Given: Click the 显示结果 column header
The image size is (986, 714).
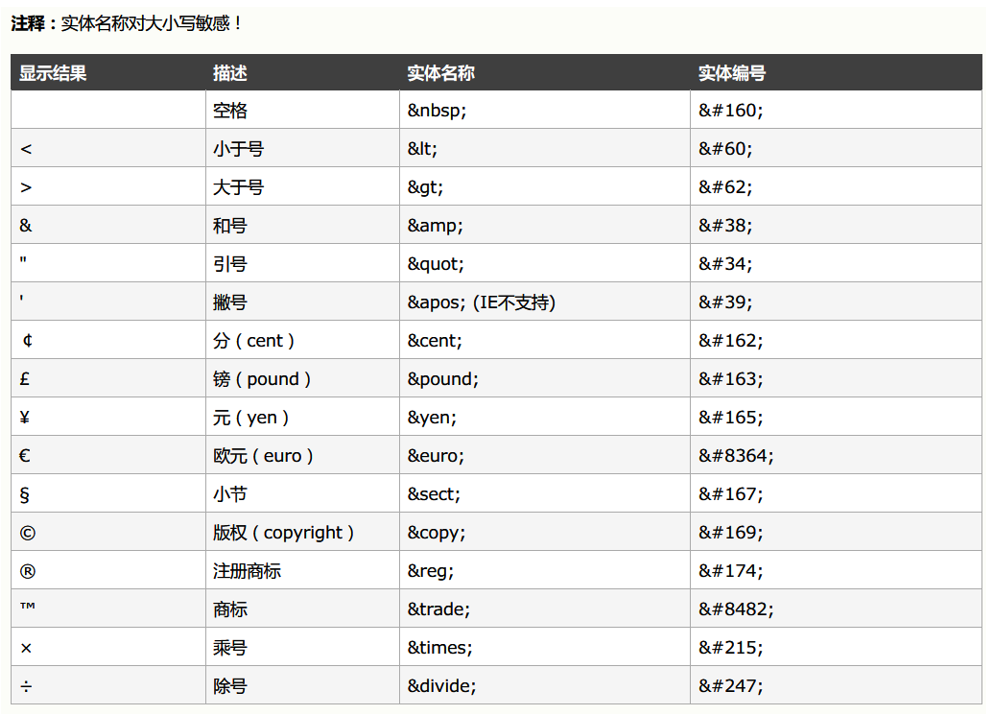Looking at the screenshot, I should [53, 73].
